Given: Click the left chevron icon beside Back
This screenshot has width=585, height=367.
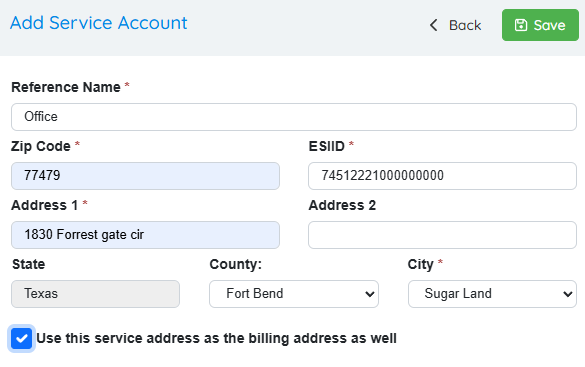Looking at the screenshot, I should (433, 25).
